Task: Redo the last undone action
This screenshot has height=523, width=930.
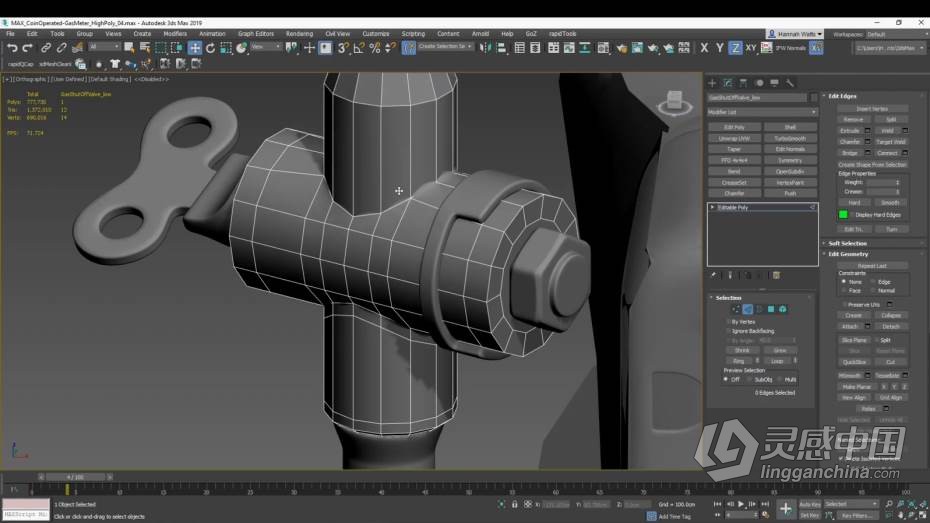Action: 27,48
